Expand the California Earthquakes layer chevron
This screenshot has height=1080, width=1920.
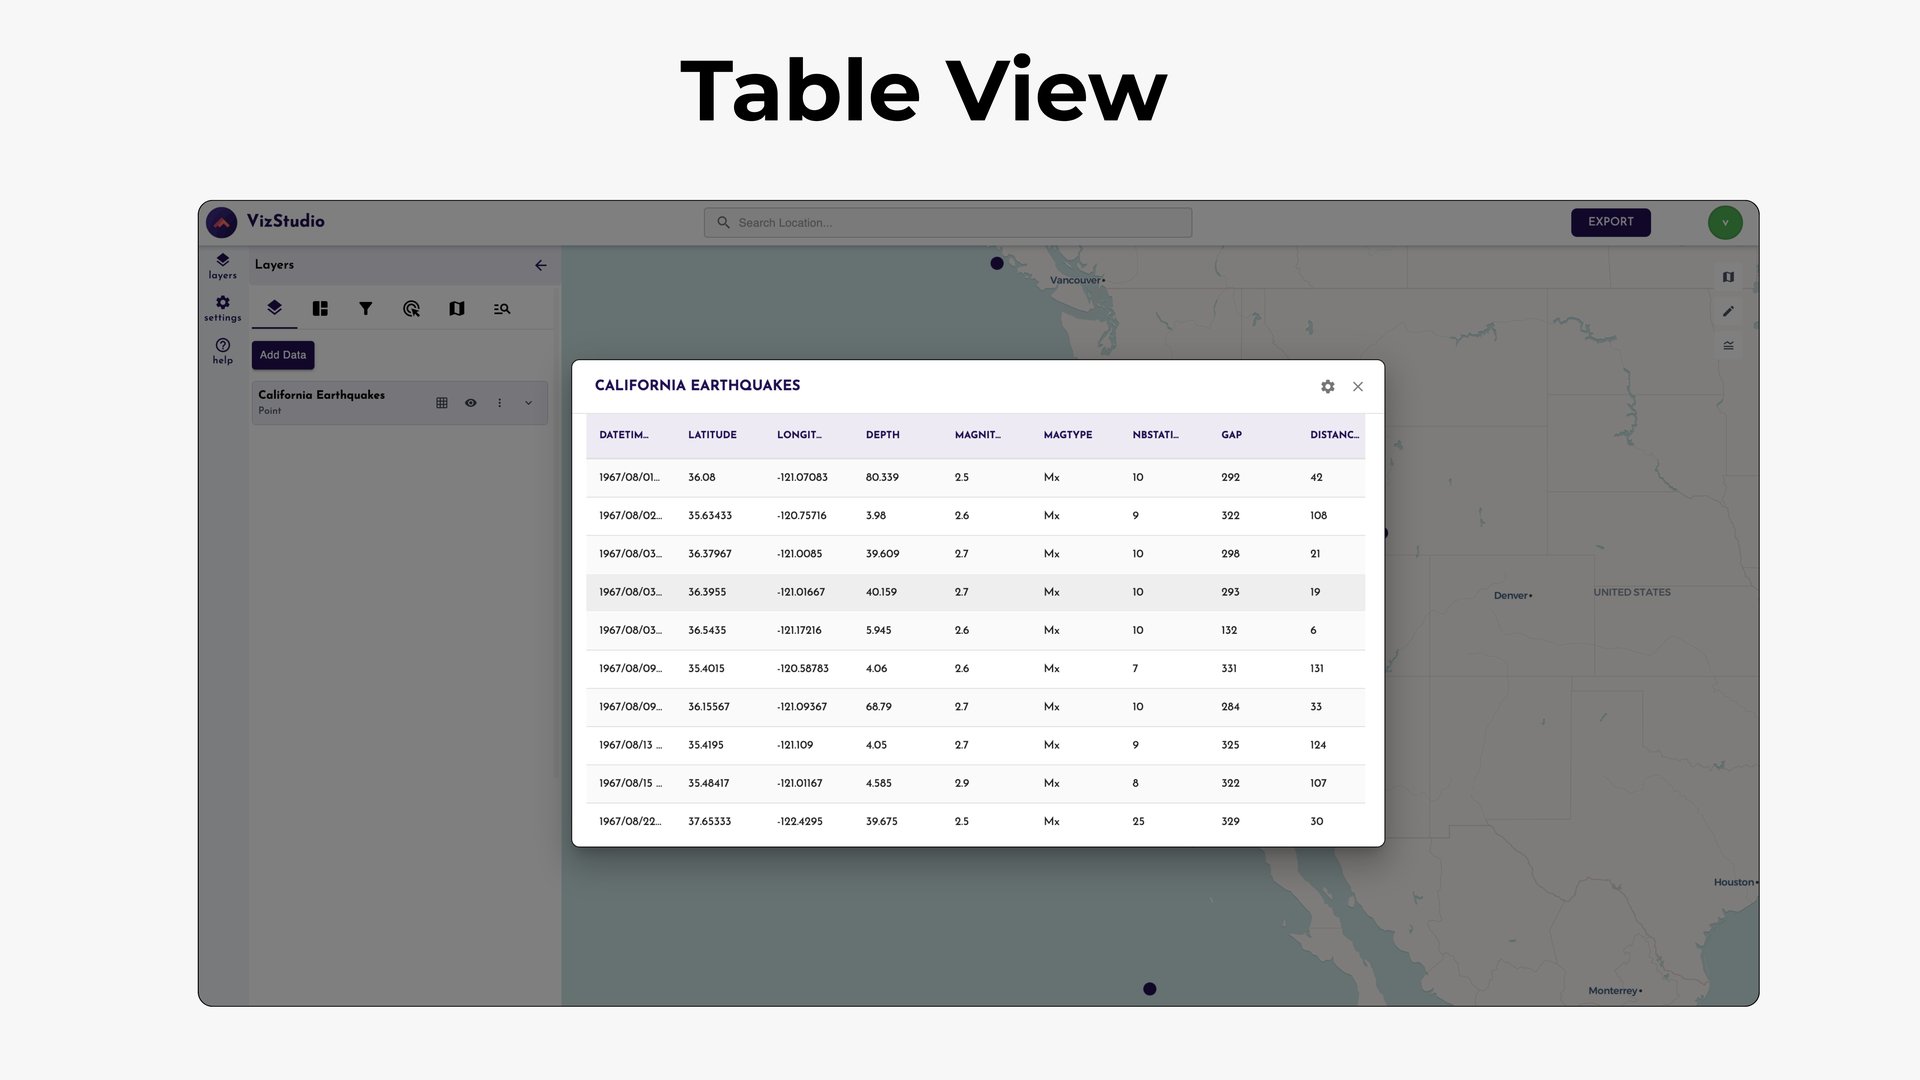pos(528,402)
